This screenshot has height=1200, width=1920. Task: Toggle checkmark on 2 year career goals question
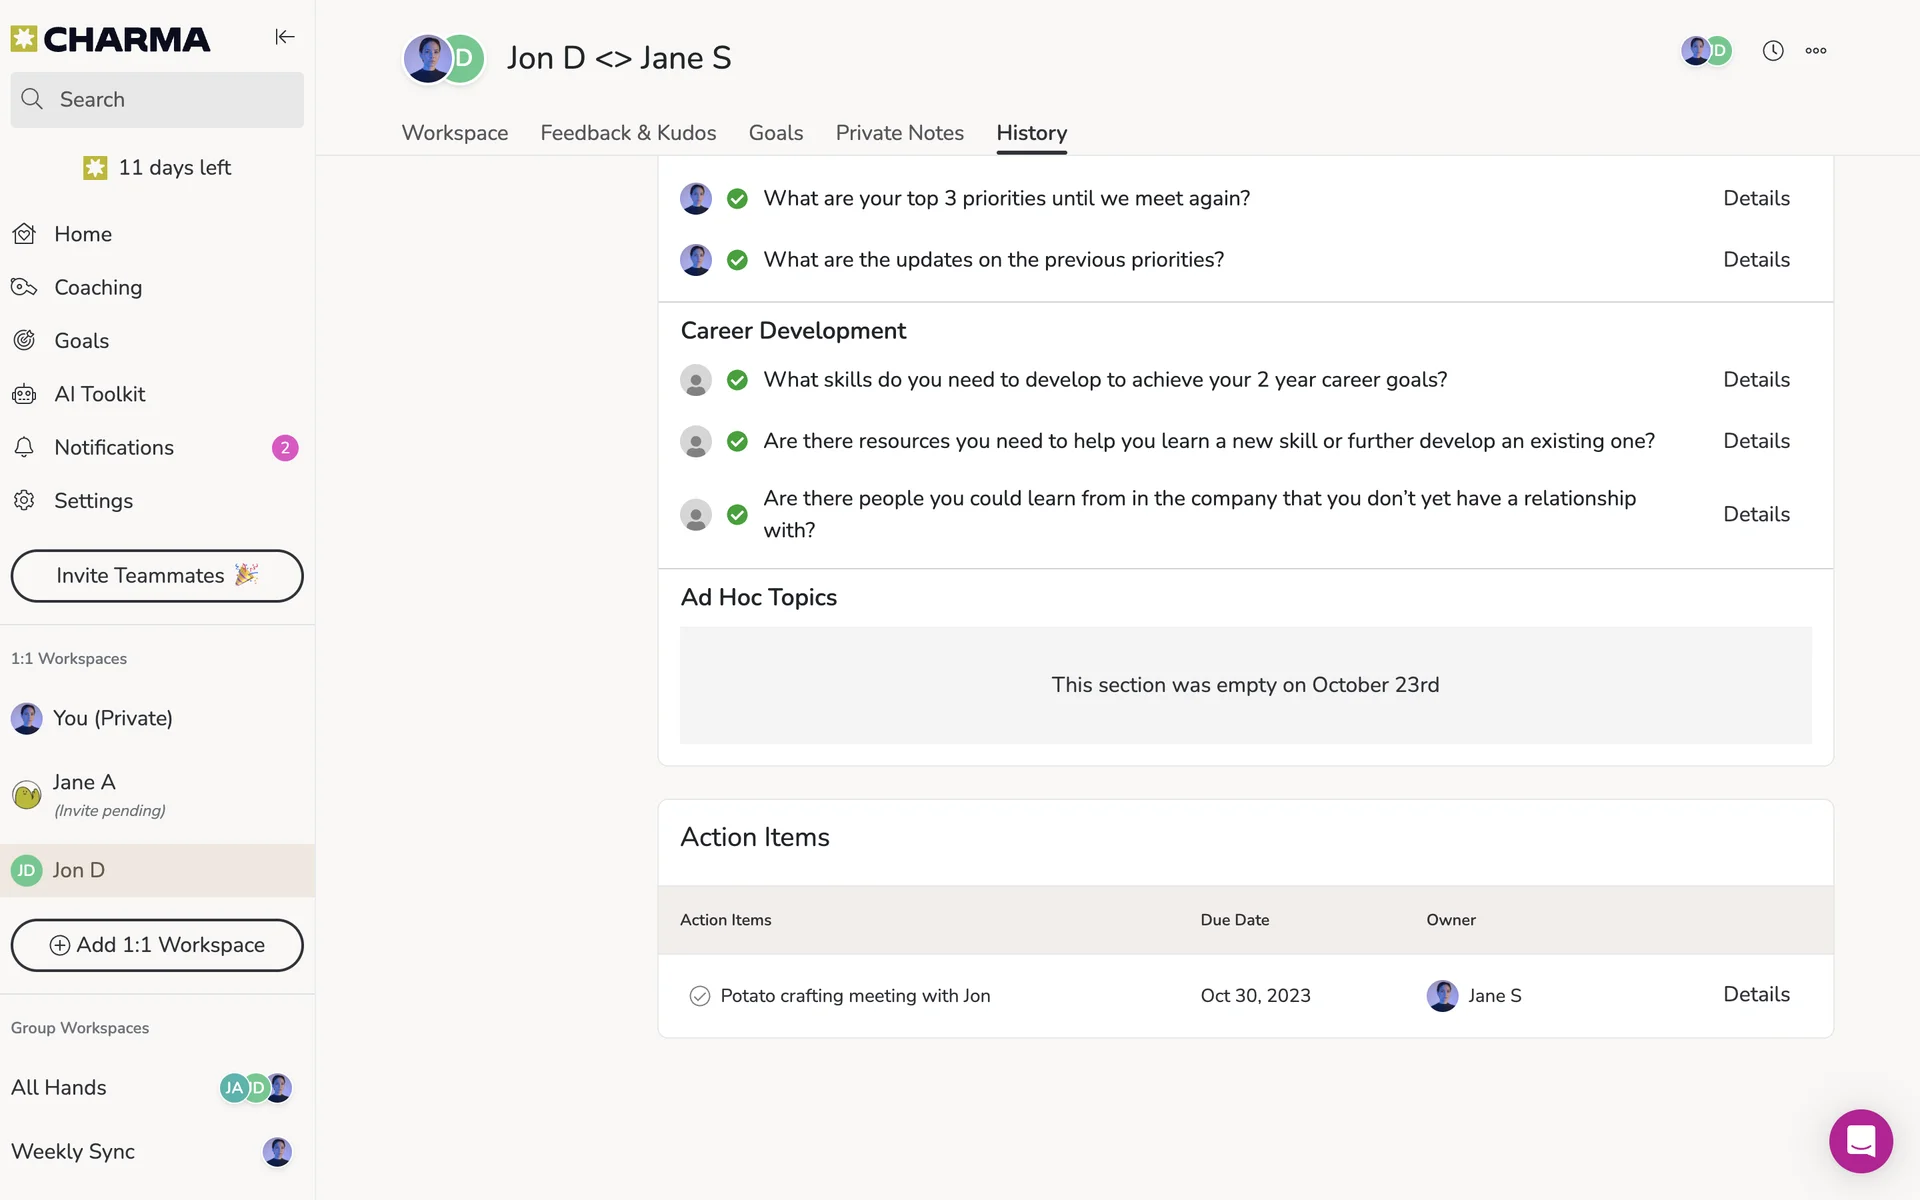[737, 380]
